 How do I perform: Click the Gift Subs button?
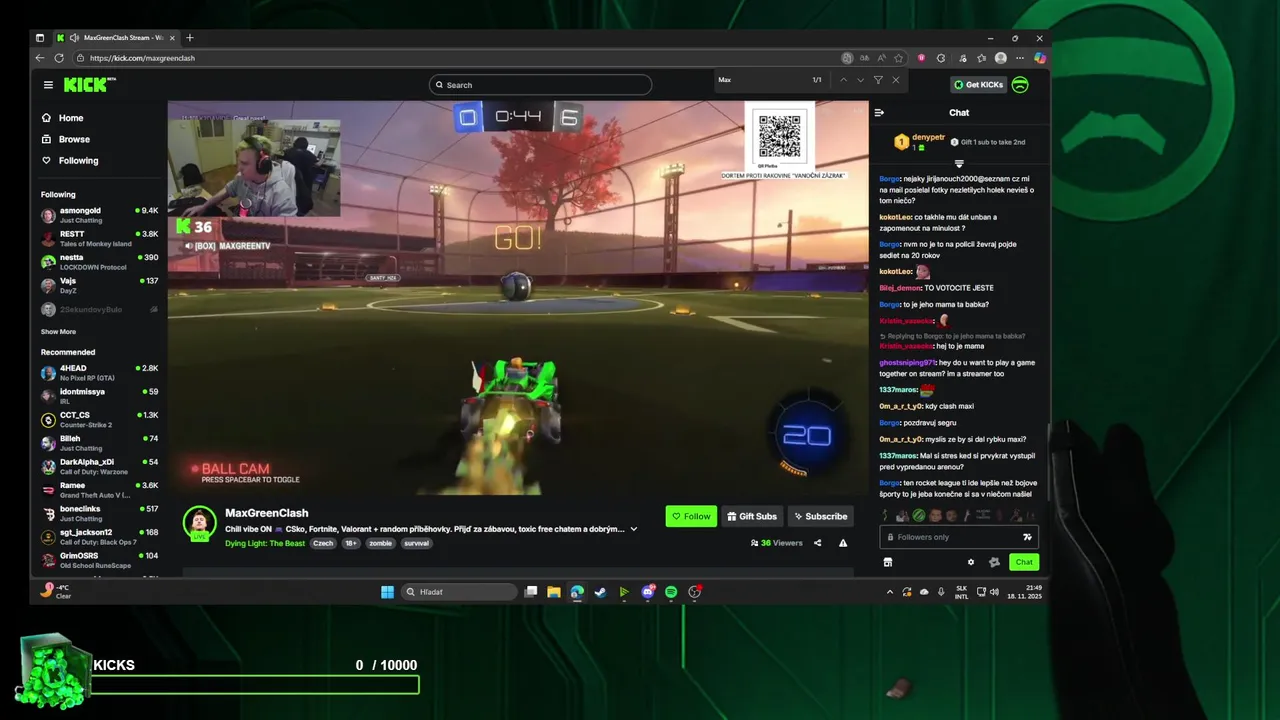point(751,516)
